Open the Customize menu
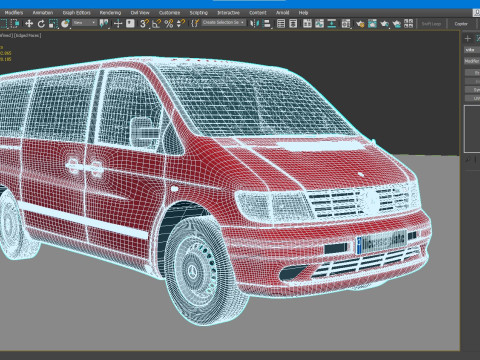Image resolution: width=480 pixels, height=360 pixels. (169, 13)
